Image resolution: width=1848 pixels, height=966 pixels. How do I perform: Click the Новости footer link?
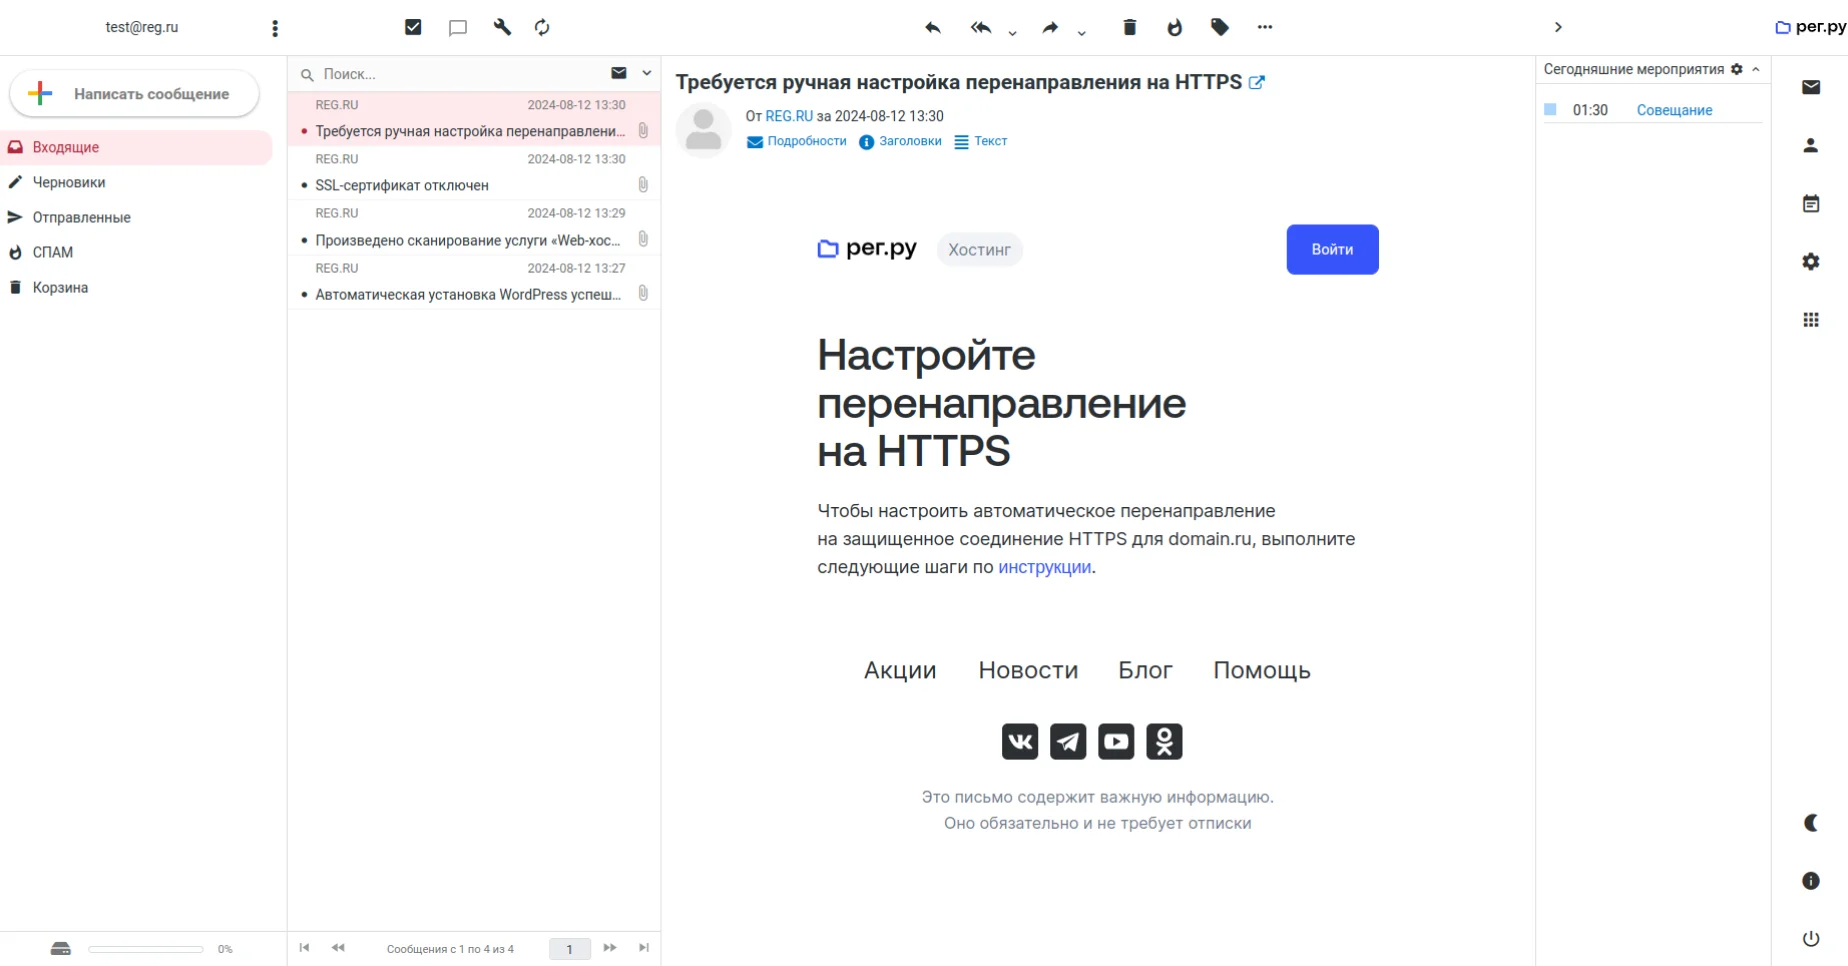[1028, 671]
